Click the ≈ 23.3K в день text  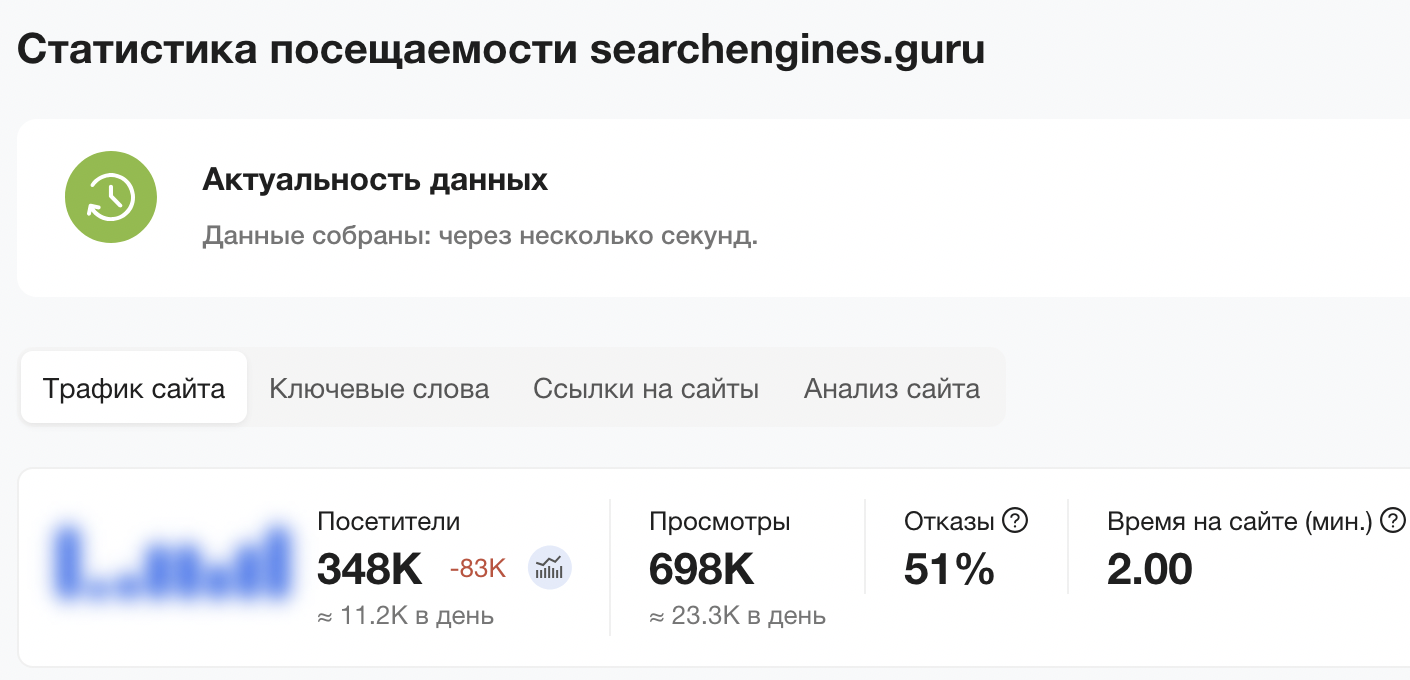(737, 615)
